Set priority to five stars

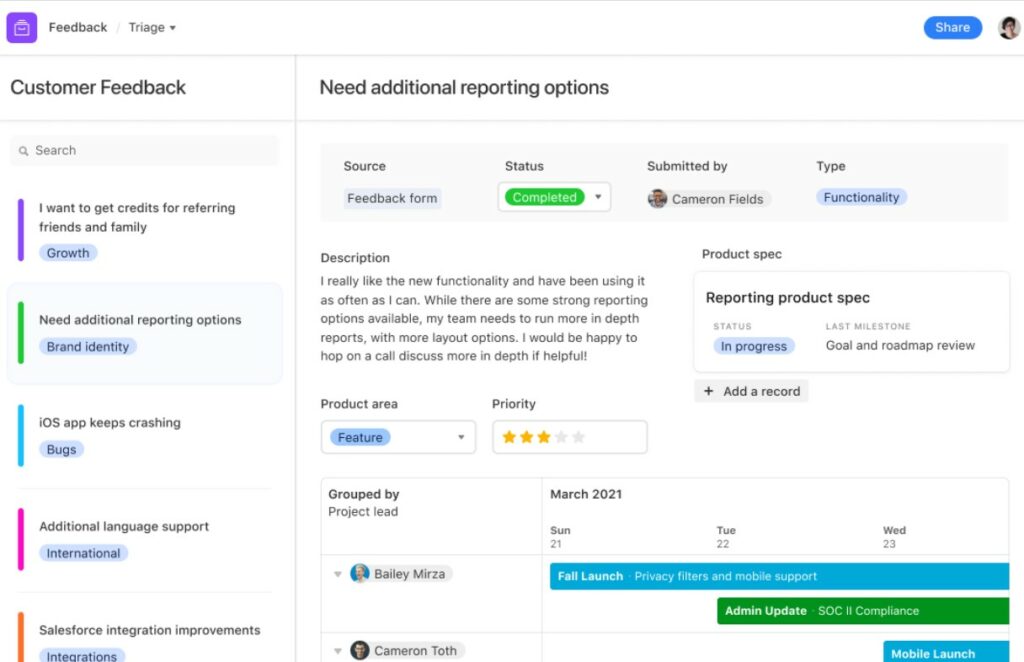[x=578, y=437]
